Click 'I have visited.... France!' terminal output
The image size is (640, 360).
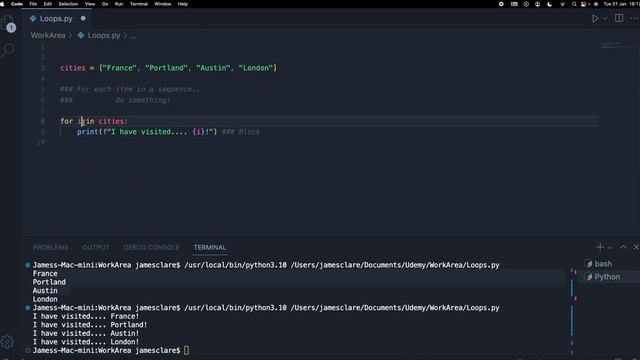click(86, 316)
